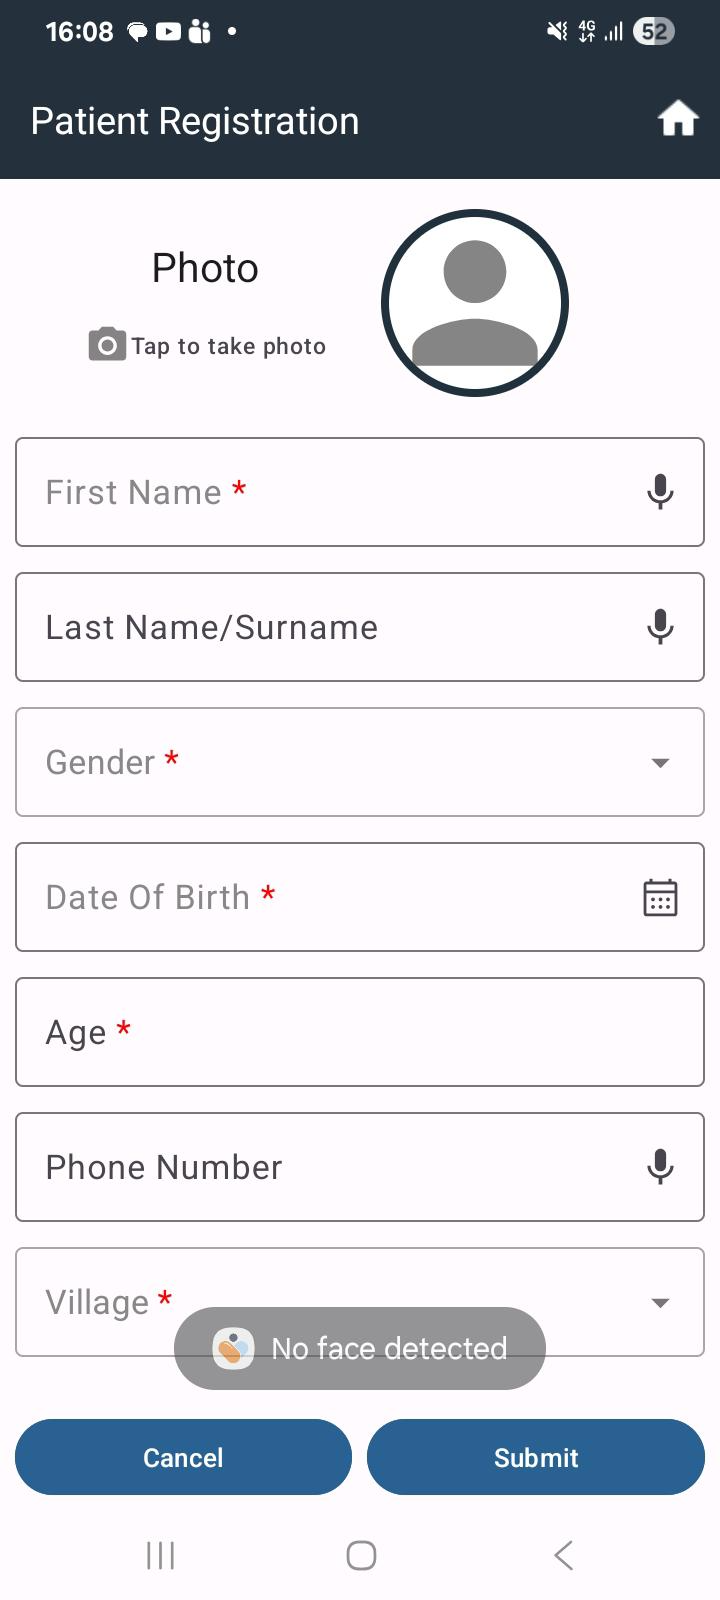Focus the Last Name/Surname input field
Screen dimensions: 720x1600
[x=360, y=627]
